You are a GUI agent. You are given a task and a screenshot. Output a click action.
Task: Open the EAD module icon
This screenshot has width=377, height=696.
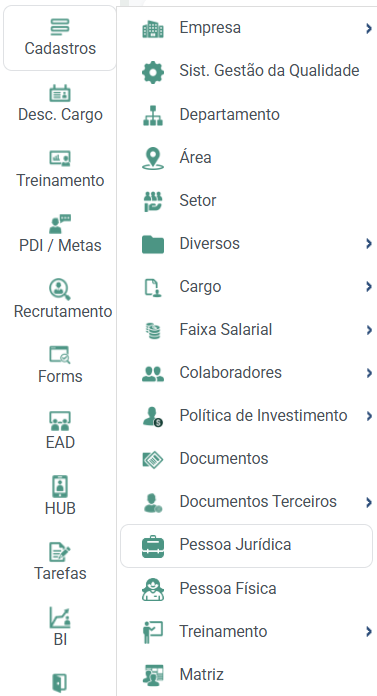click(x=60, y=421)
